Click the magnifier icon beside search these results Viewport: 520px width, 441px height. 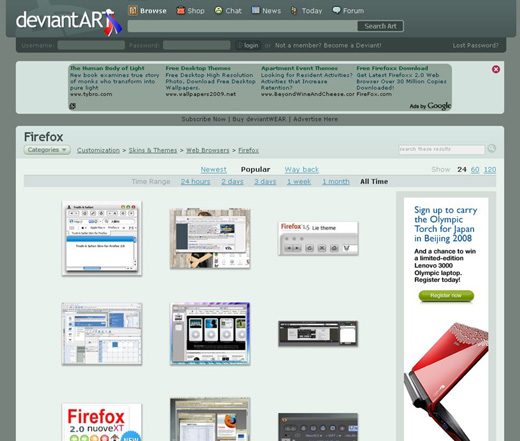coord(491,148)
